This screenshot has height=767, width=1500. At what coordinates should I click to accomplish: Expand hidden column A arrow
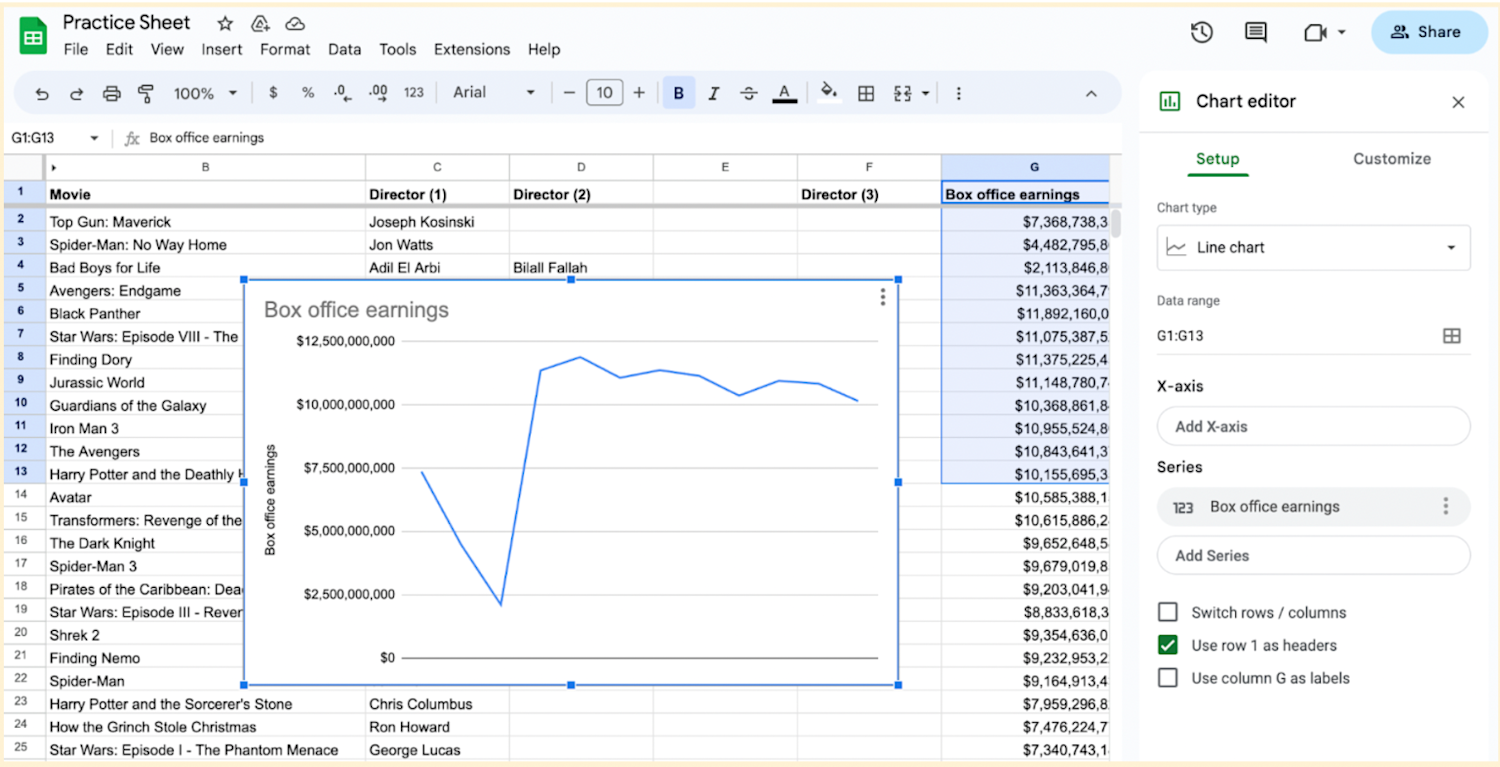[x=53, y=168]
